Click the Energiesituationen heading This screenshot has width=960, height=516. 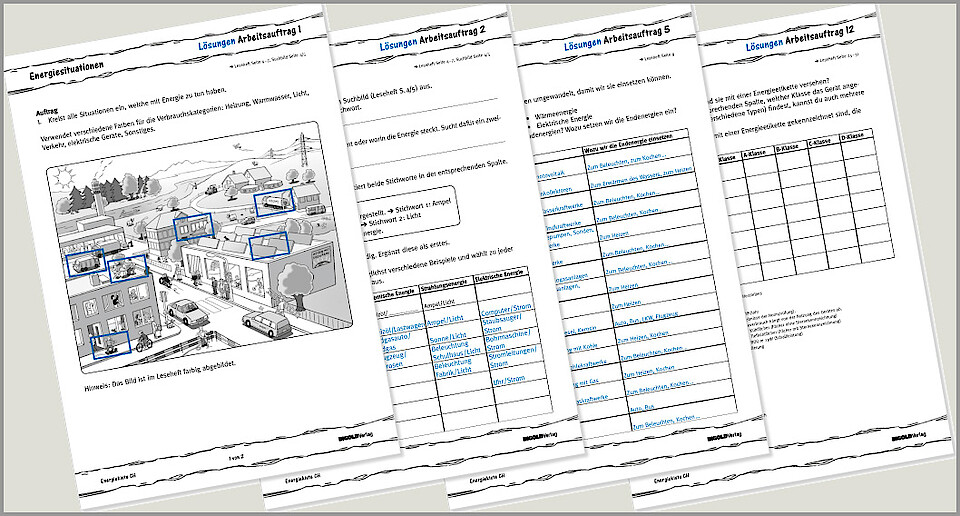[x=66, y=70]
